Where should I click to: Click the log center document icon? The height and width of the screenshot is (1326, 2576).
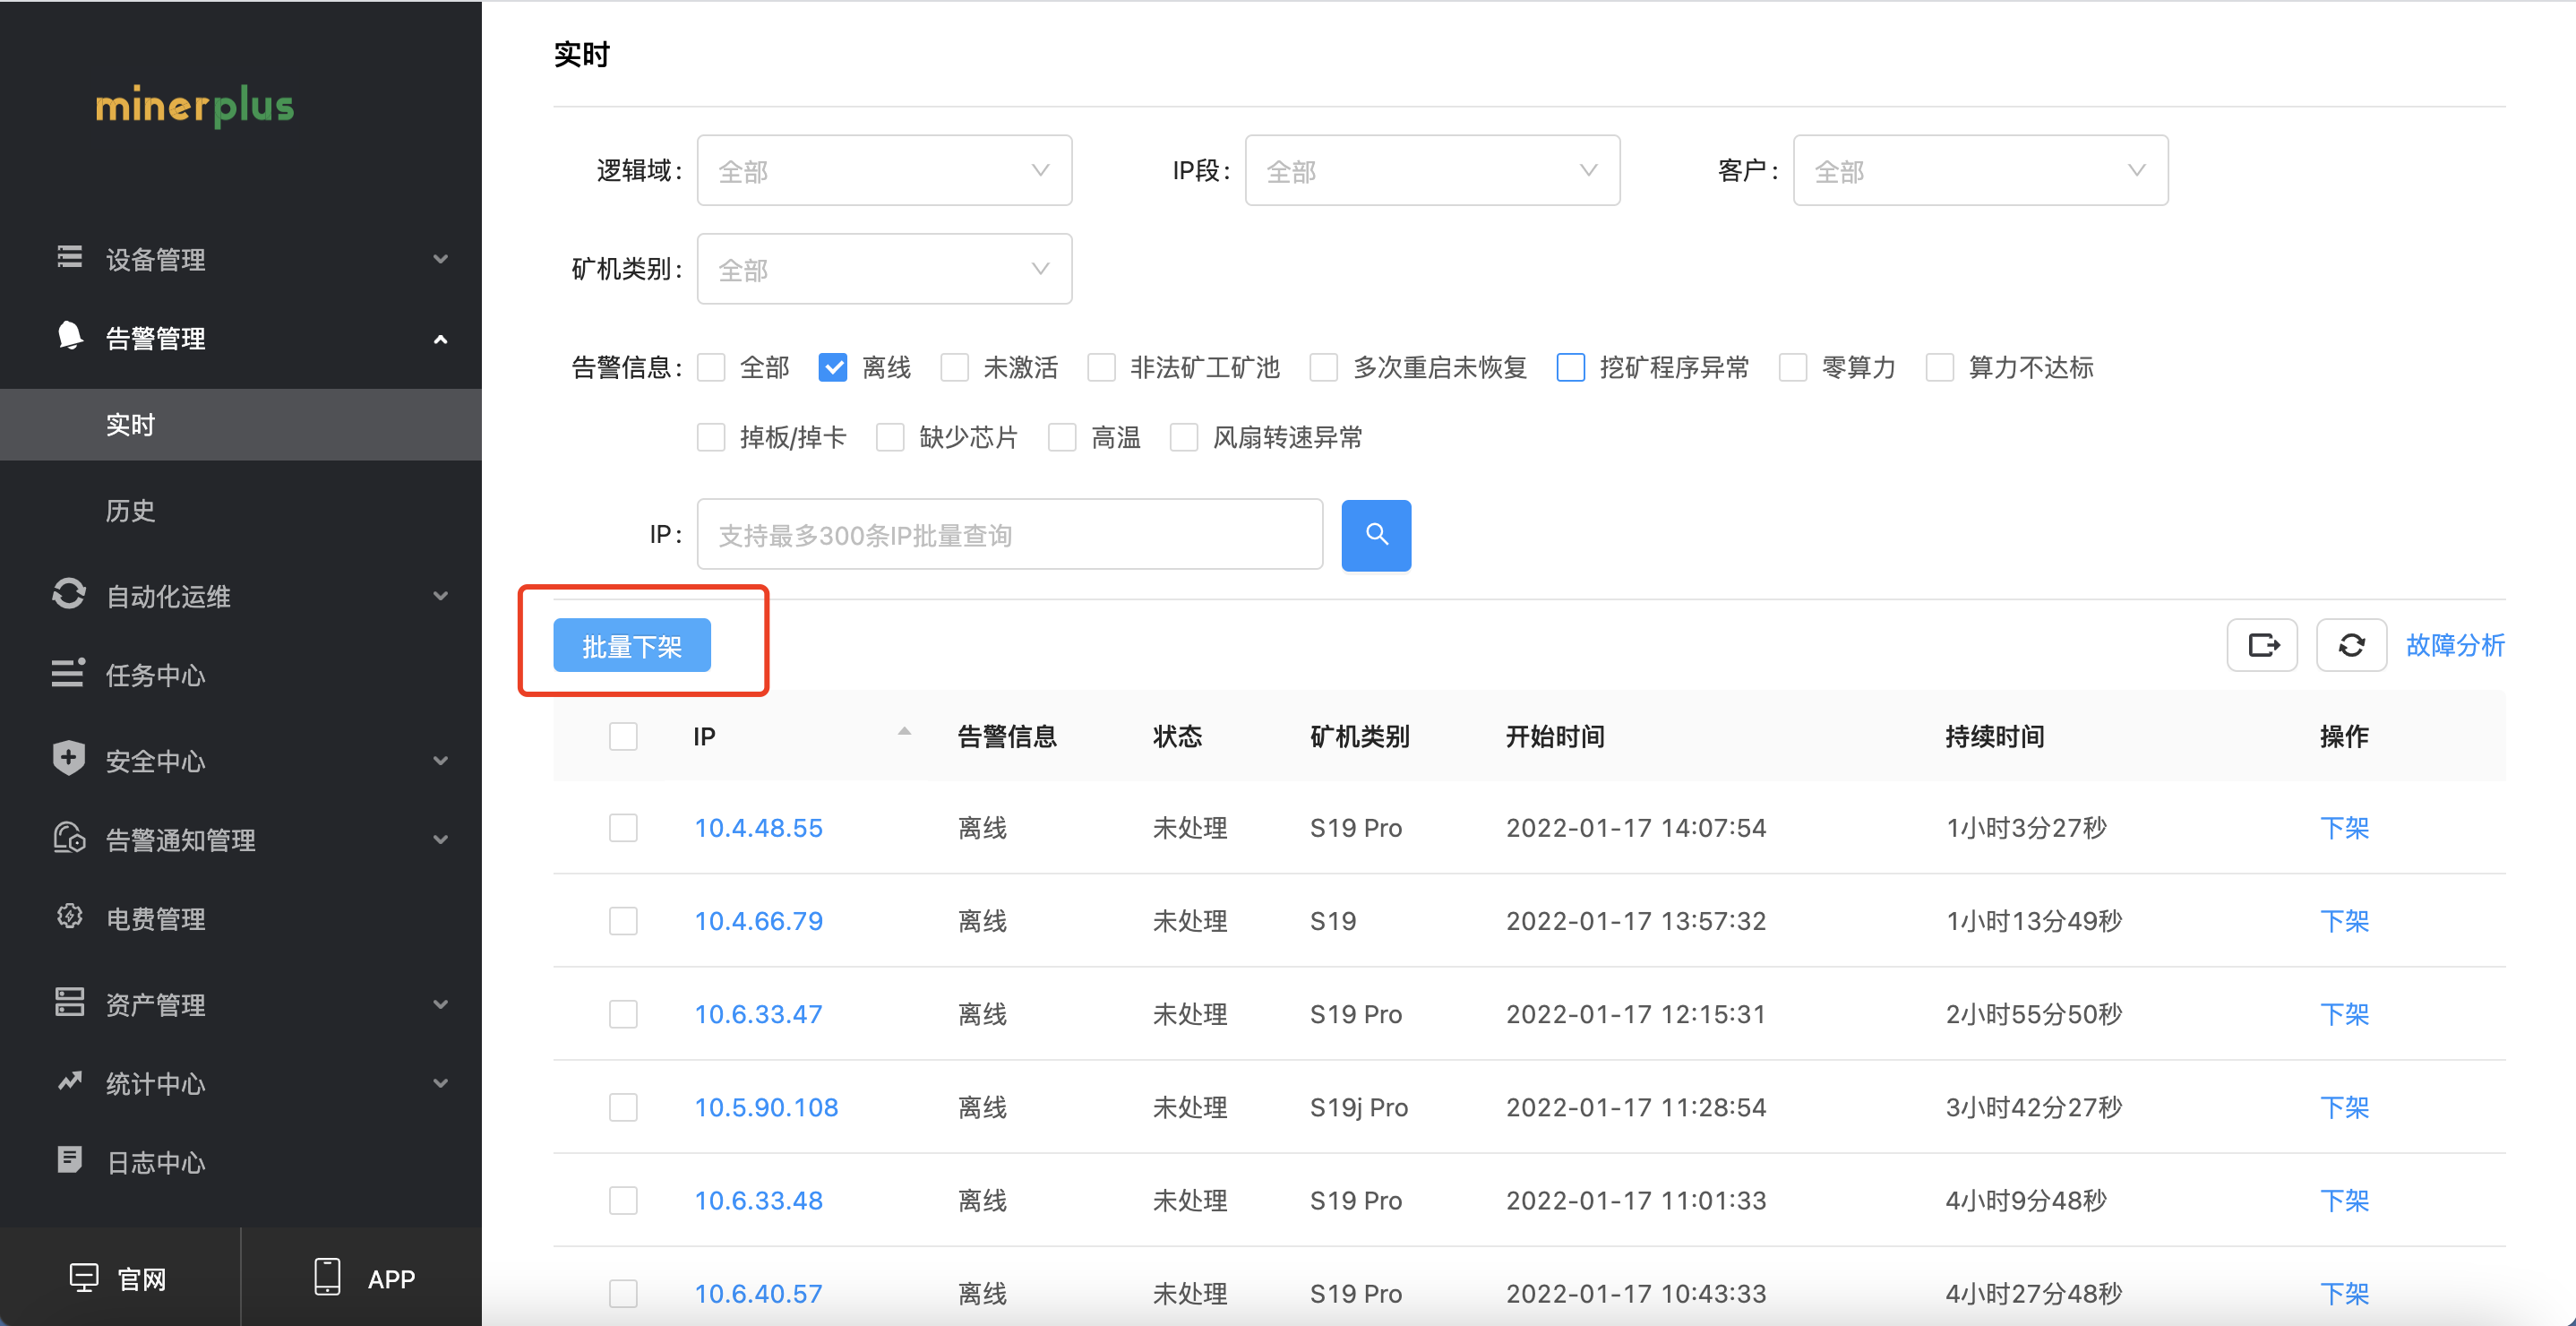(69, 1160)
